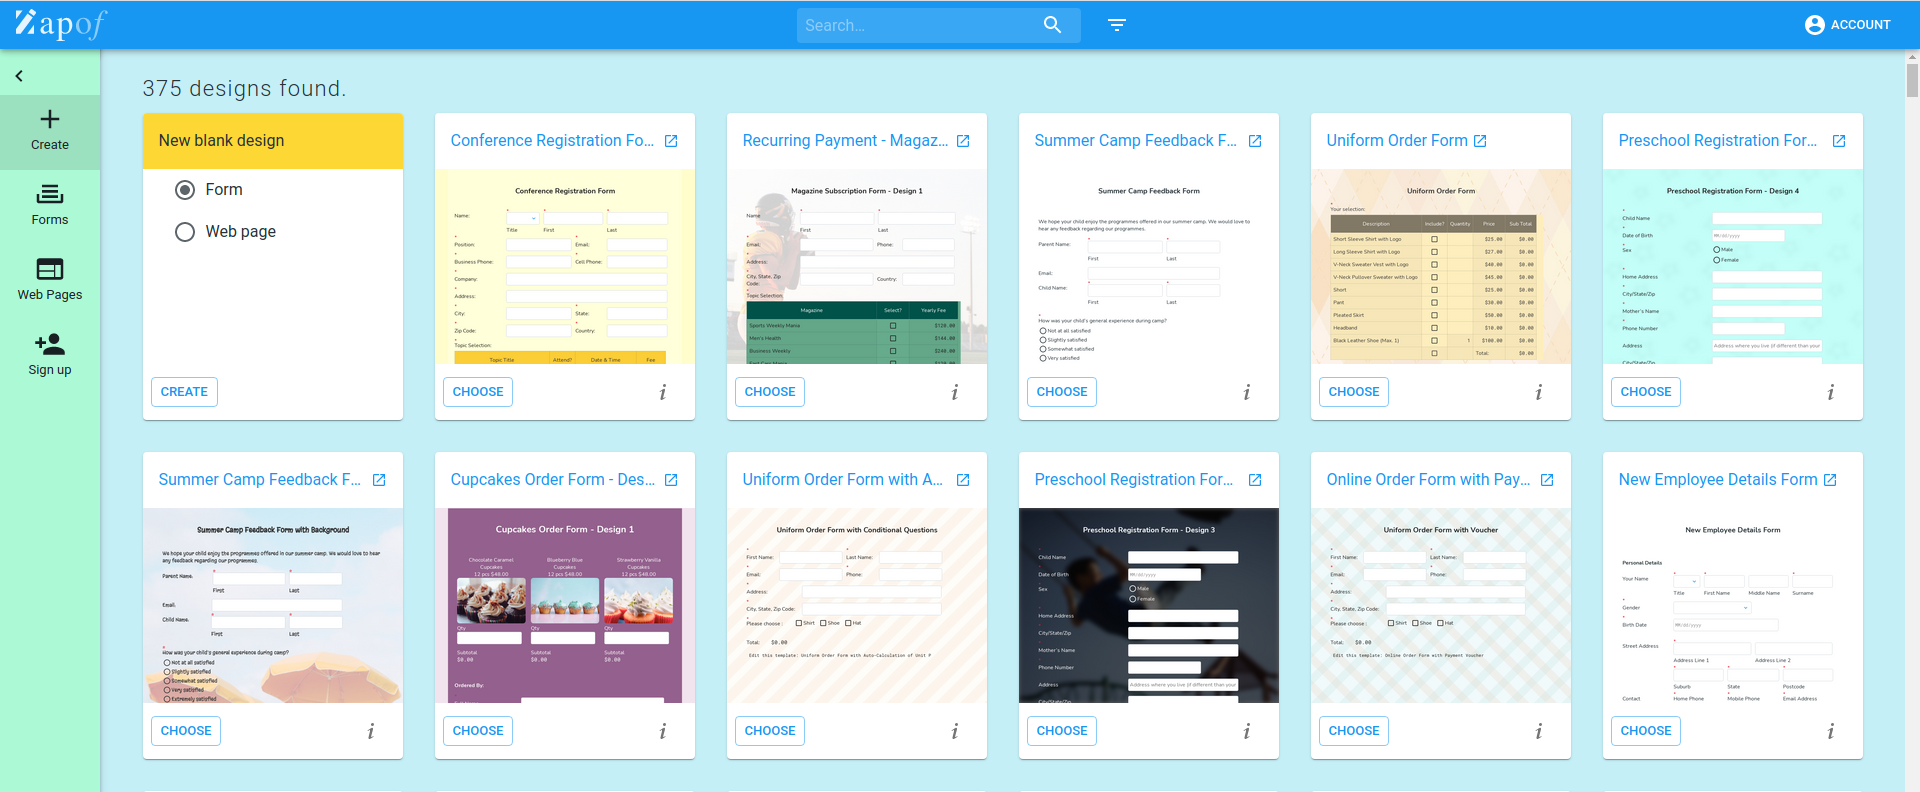Viewport: 1920px width, 792px height.
Task: Open Sign up in the sidebar
Action: 50,356
